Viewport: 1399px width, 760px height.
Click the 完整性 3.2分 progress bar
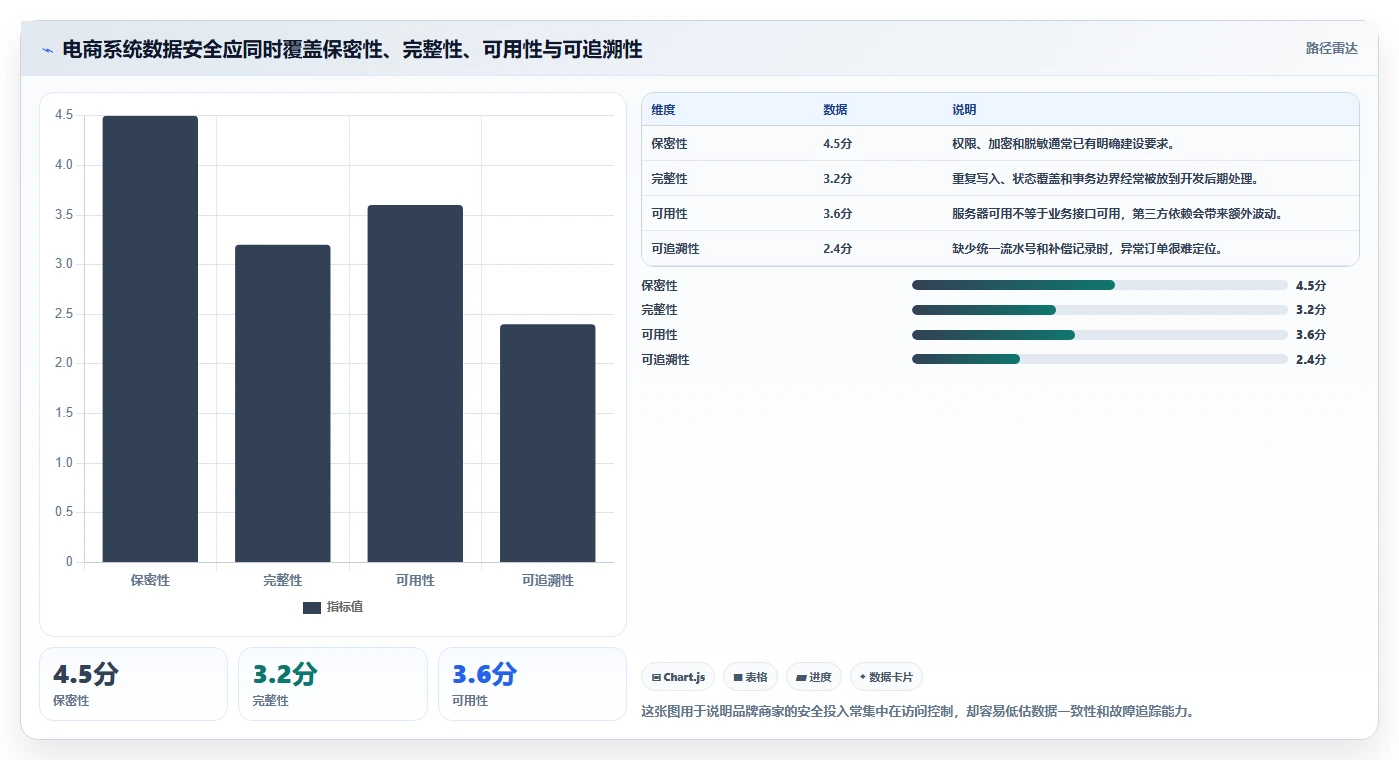point(1100,310)
